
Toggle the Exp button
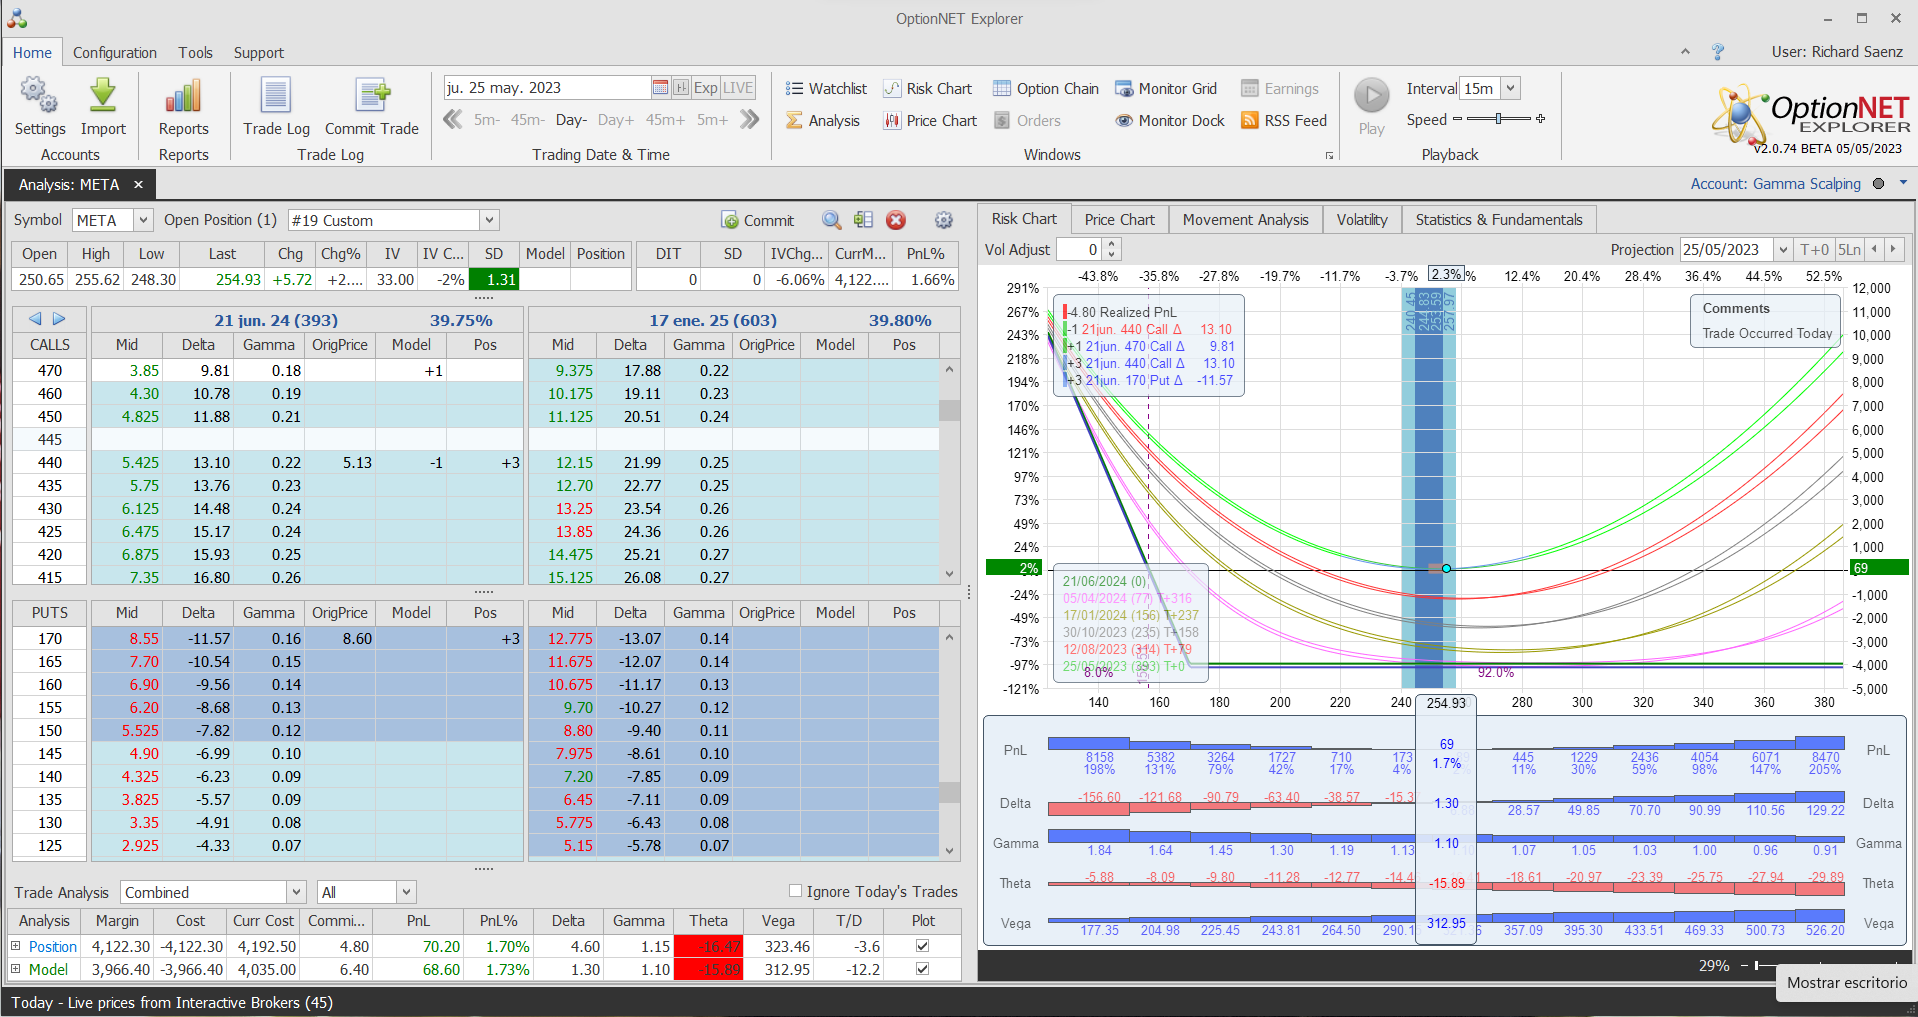[706, 88]
